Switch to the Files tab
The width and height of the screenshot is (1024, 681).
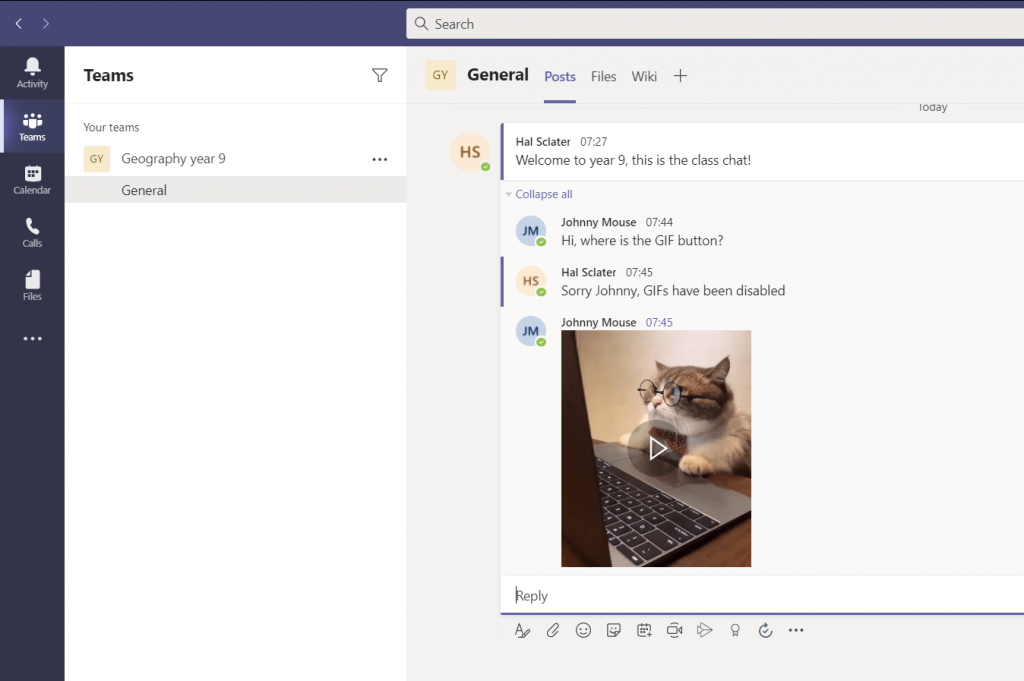603,76
